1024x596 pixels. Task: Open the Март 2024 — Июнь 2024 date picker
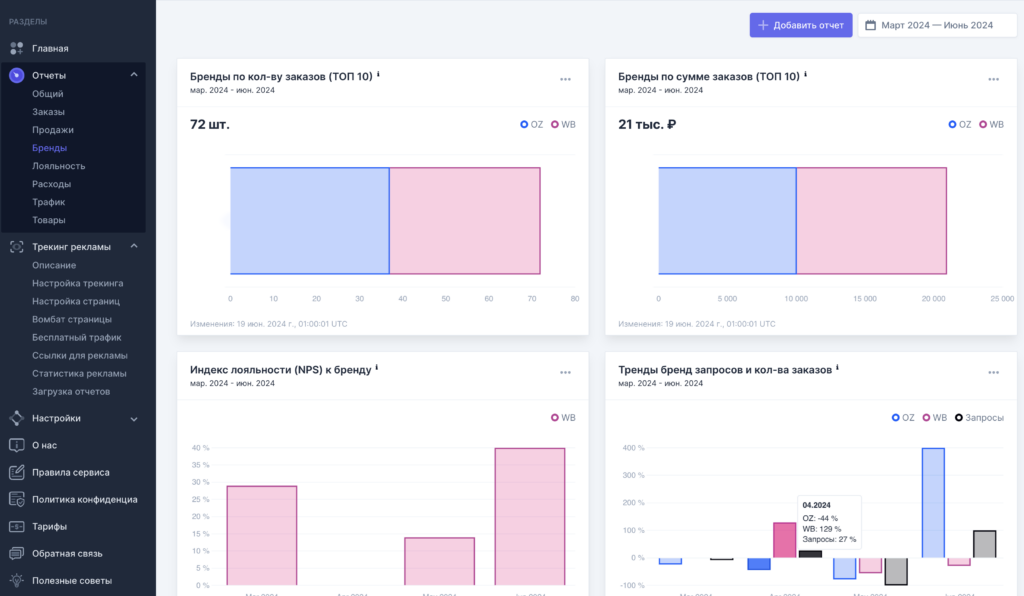[937, 25]
